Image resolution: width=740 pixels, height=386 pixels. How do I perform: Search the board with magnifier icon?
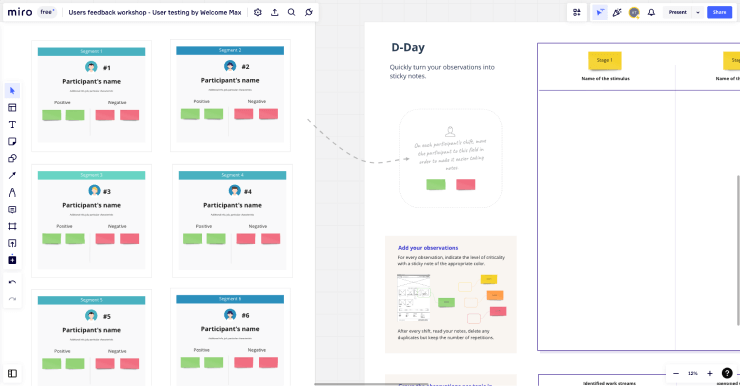[292, 12]
